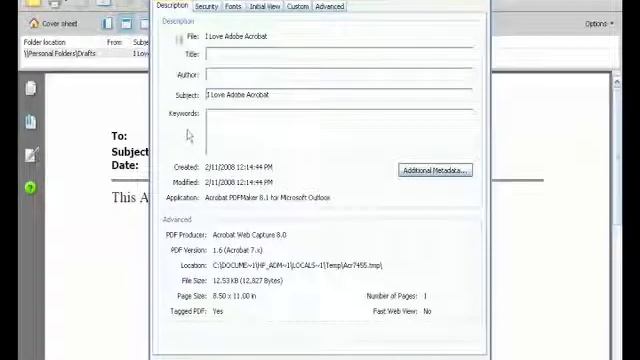The image size is (640, 360).
Task: Click the Number of Pages value 1
Action: point(425,296)
